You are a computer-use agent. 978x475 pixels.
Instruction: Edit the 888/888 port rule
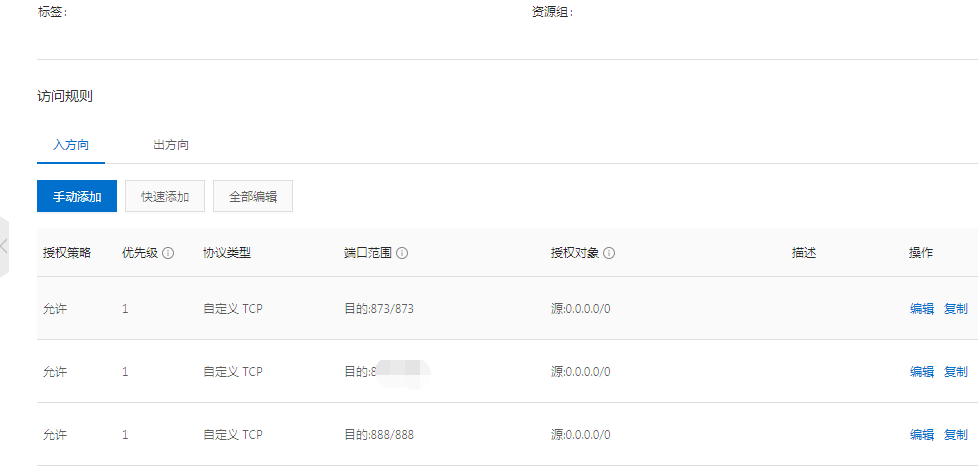(x=922, y=434)
